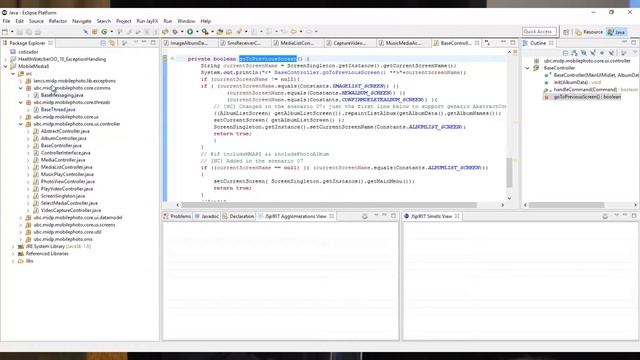Image resolution: width=640 pixels, height=360 pixels.
Task: Toggle Hide Fields in the Outline toolbar
Action: point(584,53)
